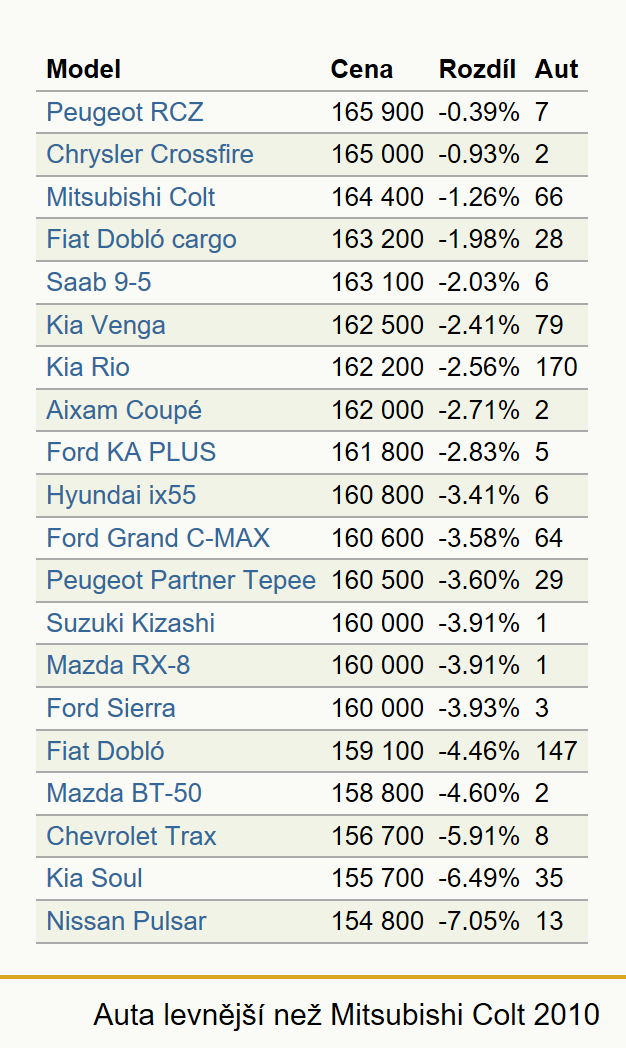Select the Nissan Pulsar link
The width and height of the screenshot is (626, 1048).
click(126, 921)
